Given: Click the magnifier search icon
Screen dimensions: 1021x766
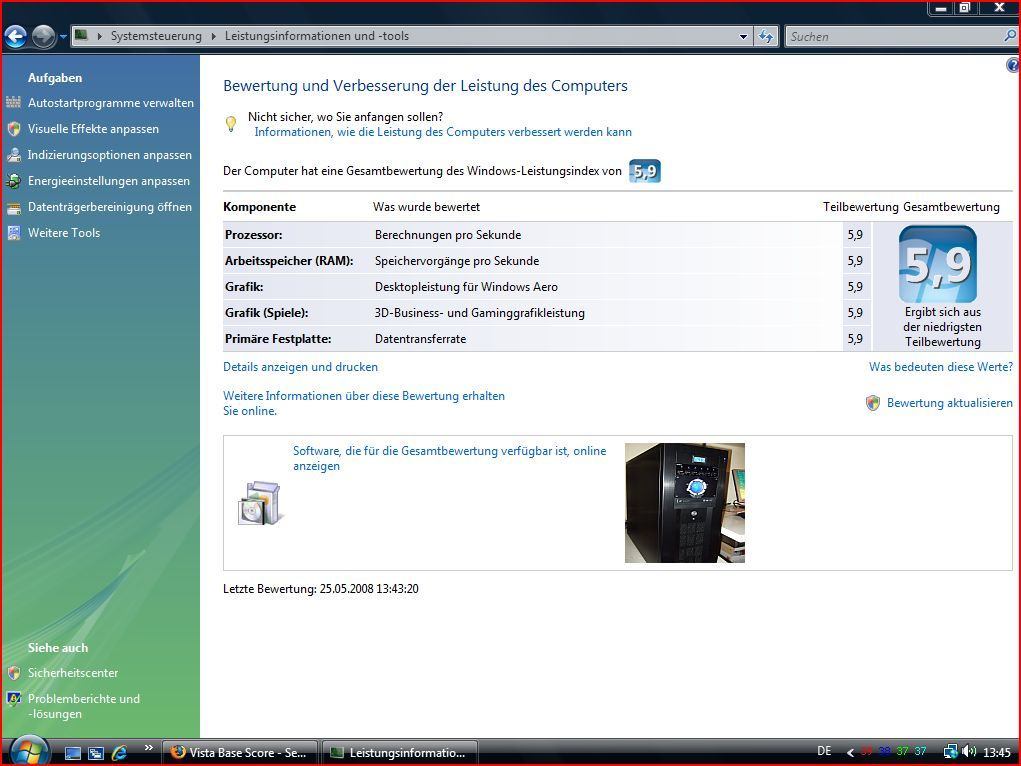Looking at the screenshot, I should pos(1011,36).
